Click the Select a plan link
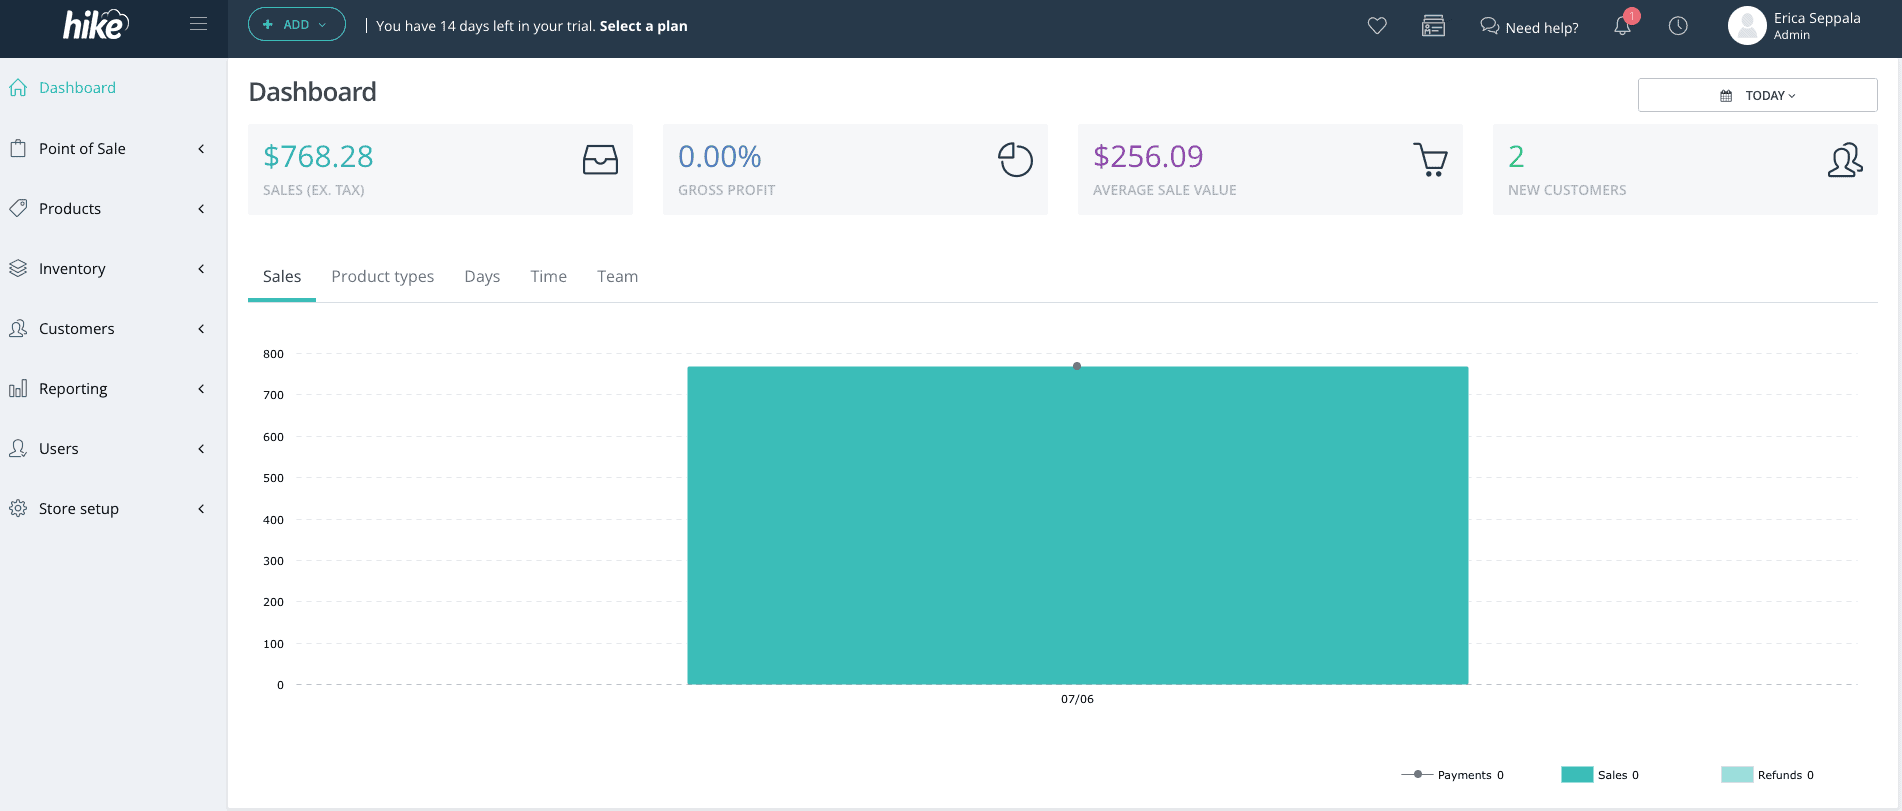The height and width of the screenshot is (811, 1902). [x=643, y=26]
